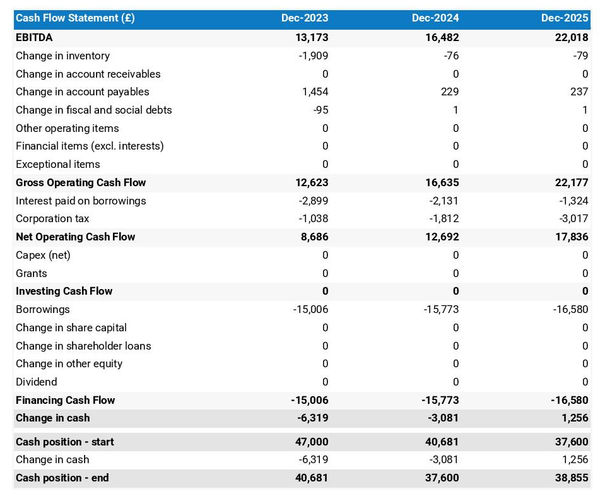Click the Dividend row label
The image size is (600, 496).
[37, 382]
